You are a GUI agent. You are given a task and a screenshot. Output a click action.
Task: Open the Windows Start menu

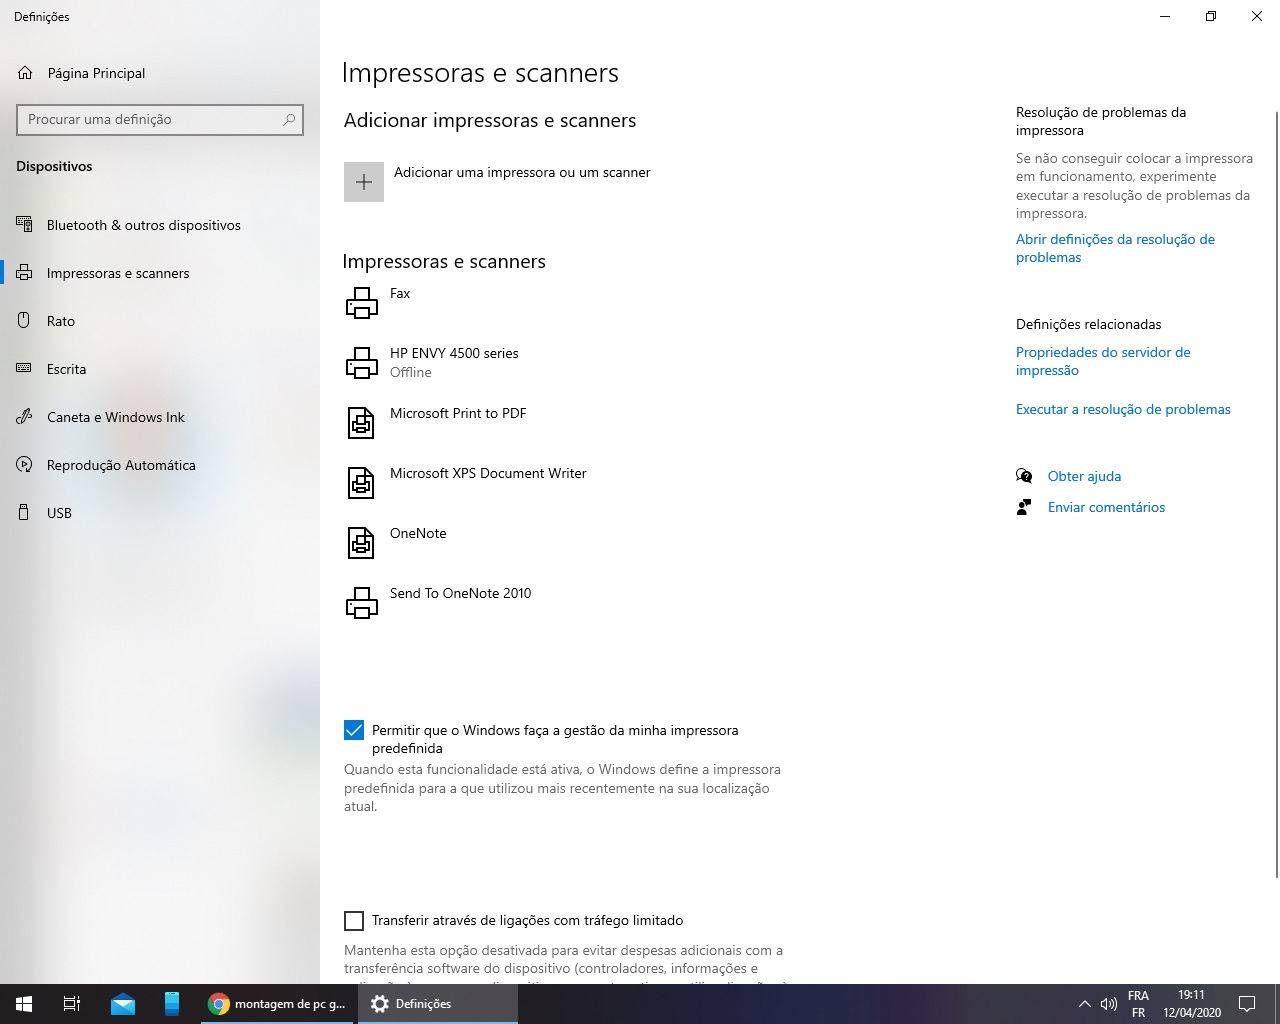tap(24, 1004)
